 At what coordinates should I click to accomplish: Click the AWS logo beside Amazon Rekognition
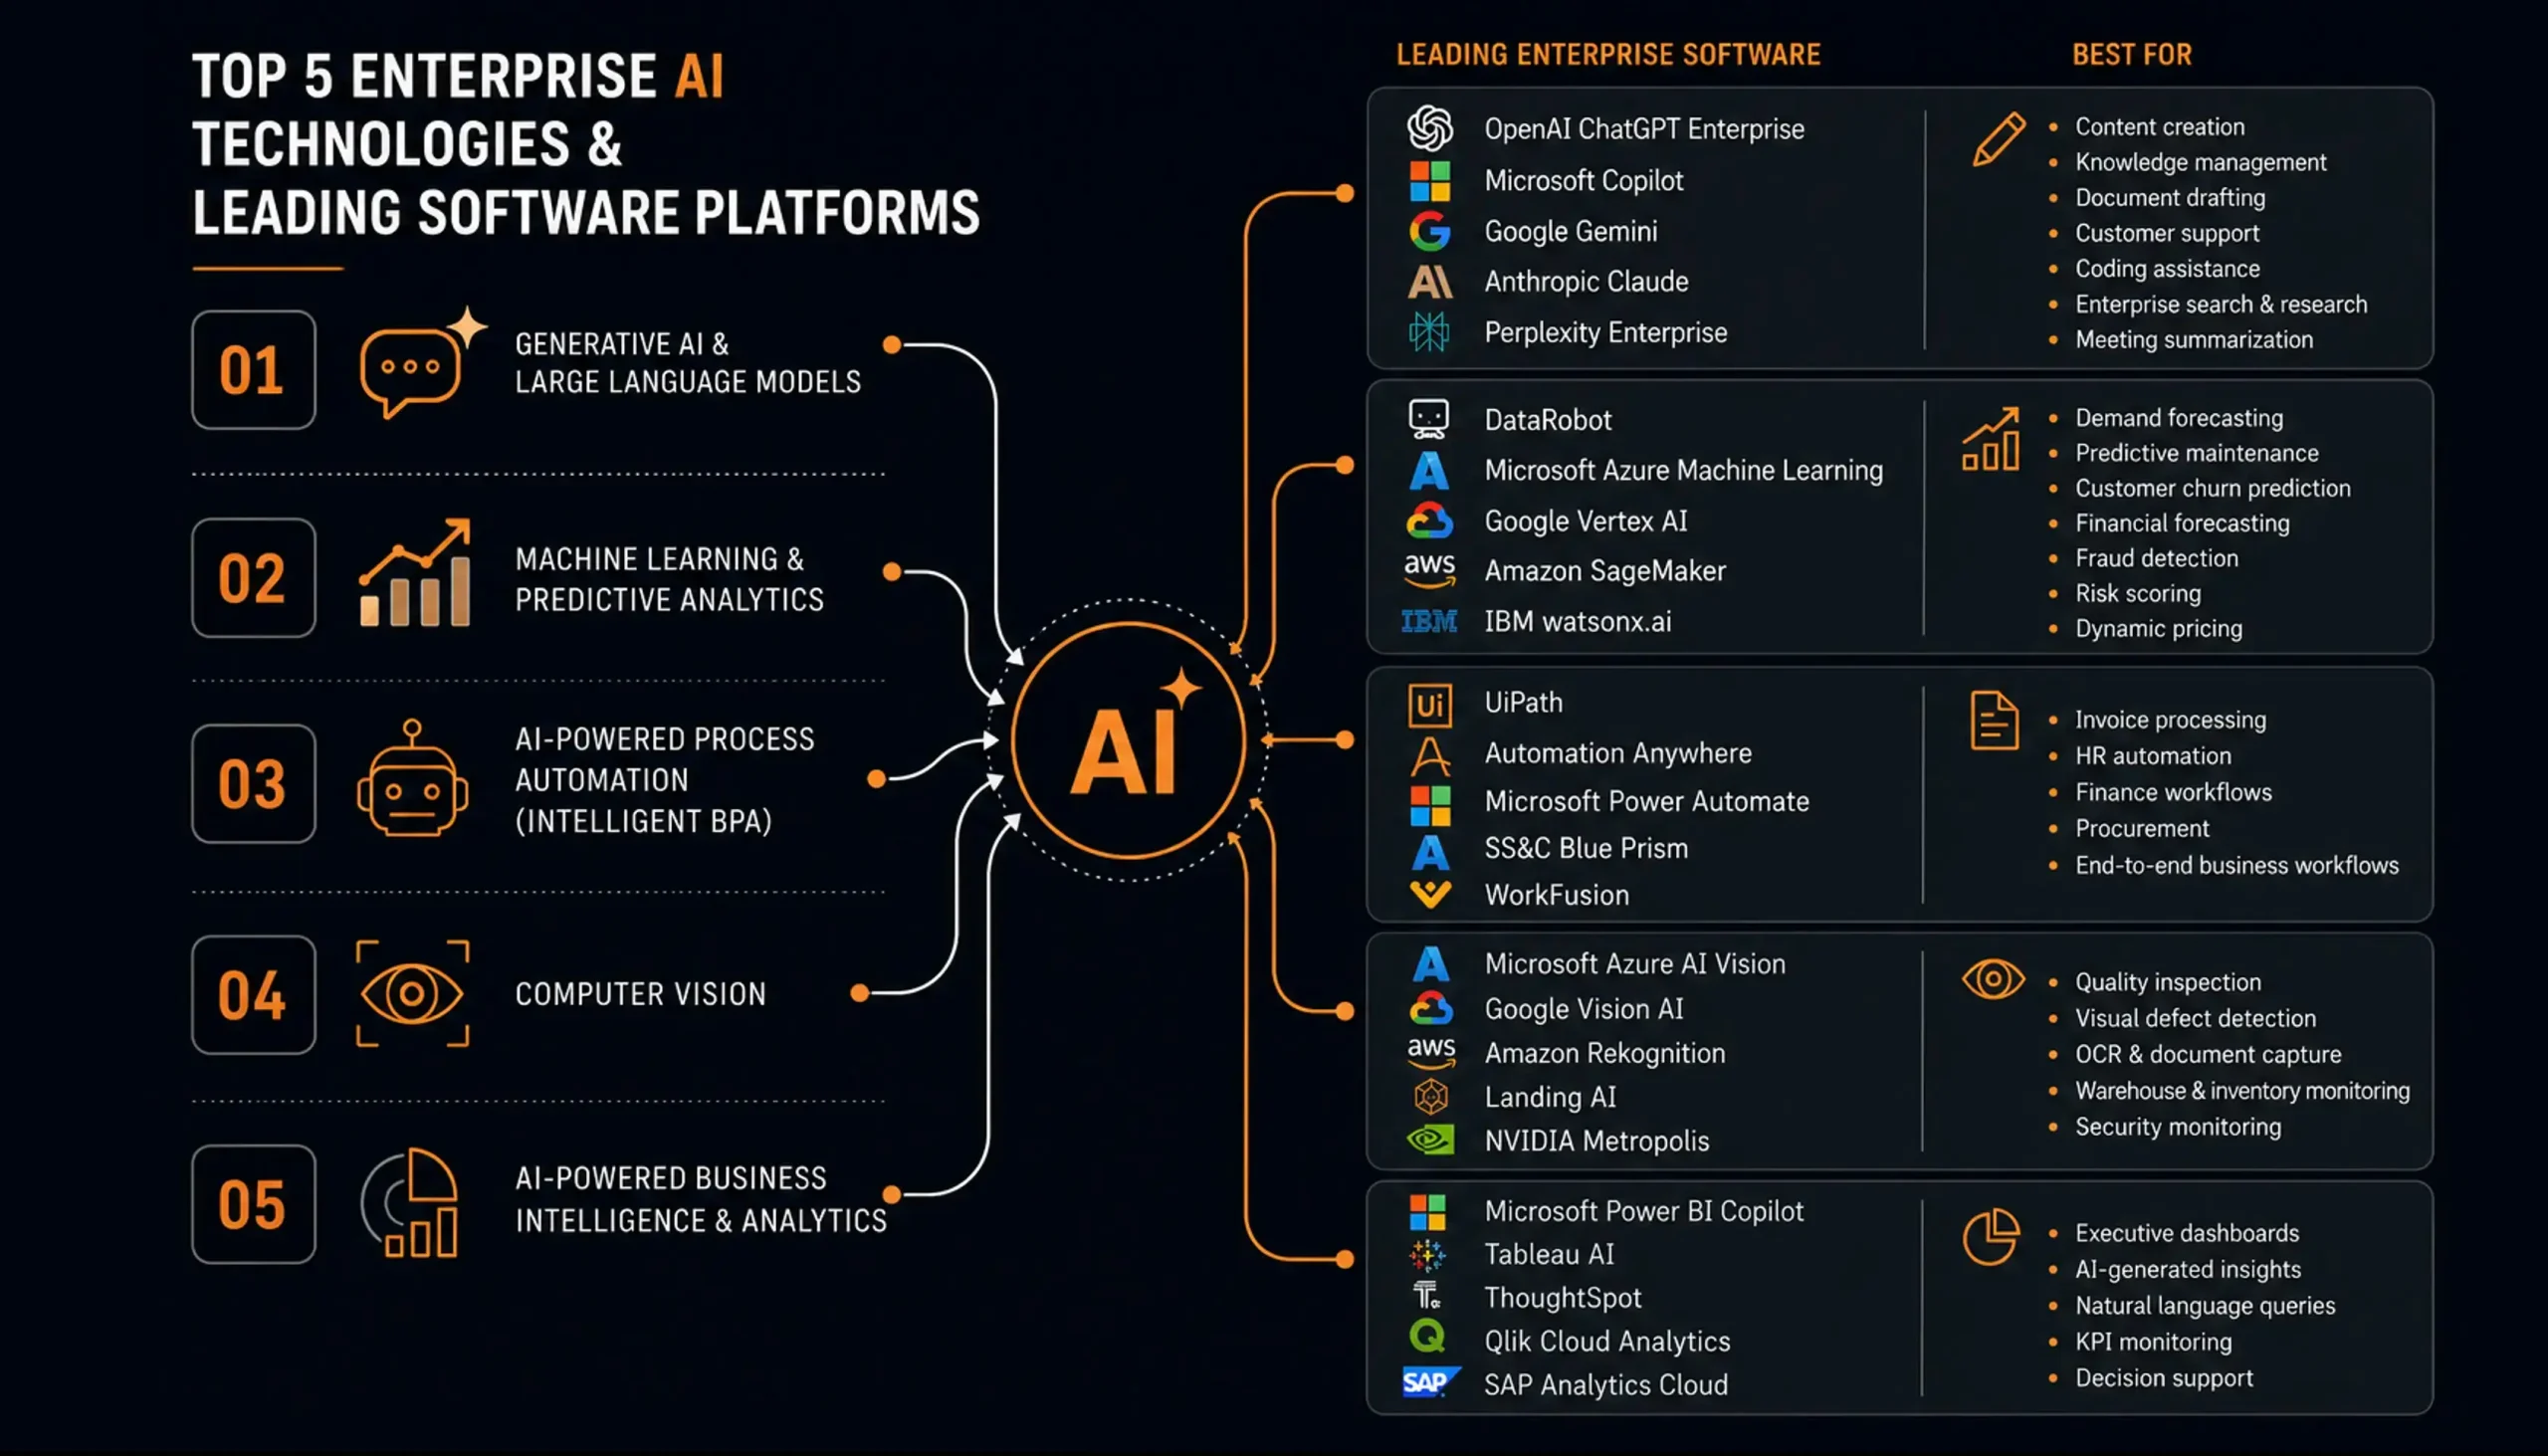pos(1431,1052)
